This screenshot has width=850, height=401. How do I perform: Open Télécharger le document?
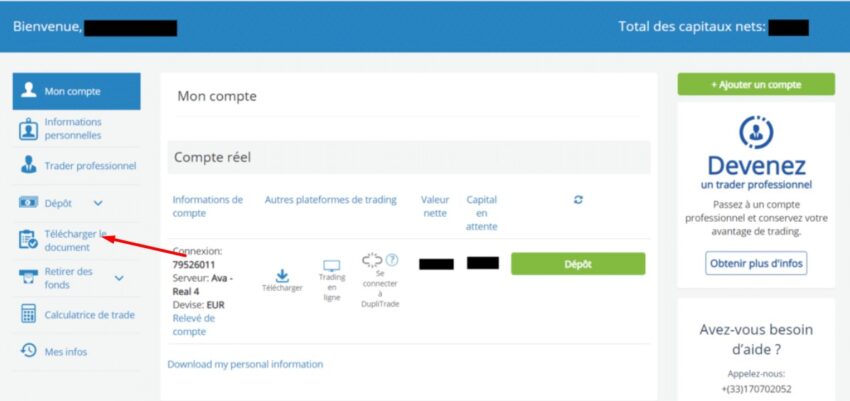(75, 241)
